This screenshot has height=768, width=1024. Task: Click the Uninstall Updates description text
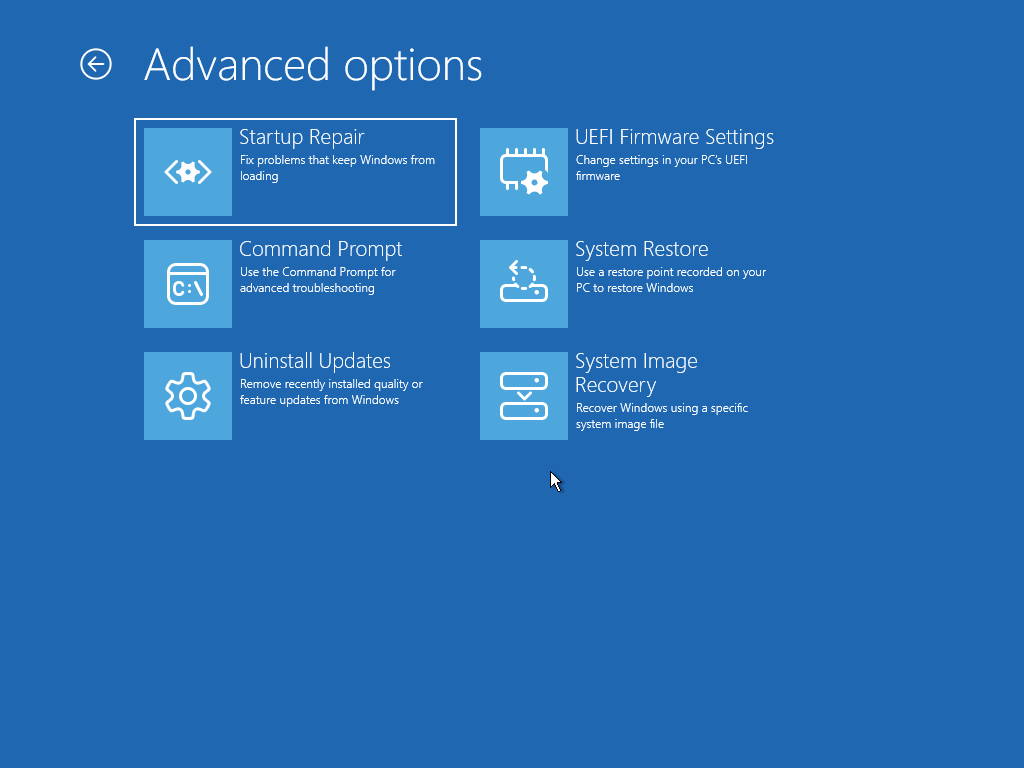click(332, 391)
